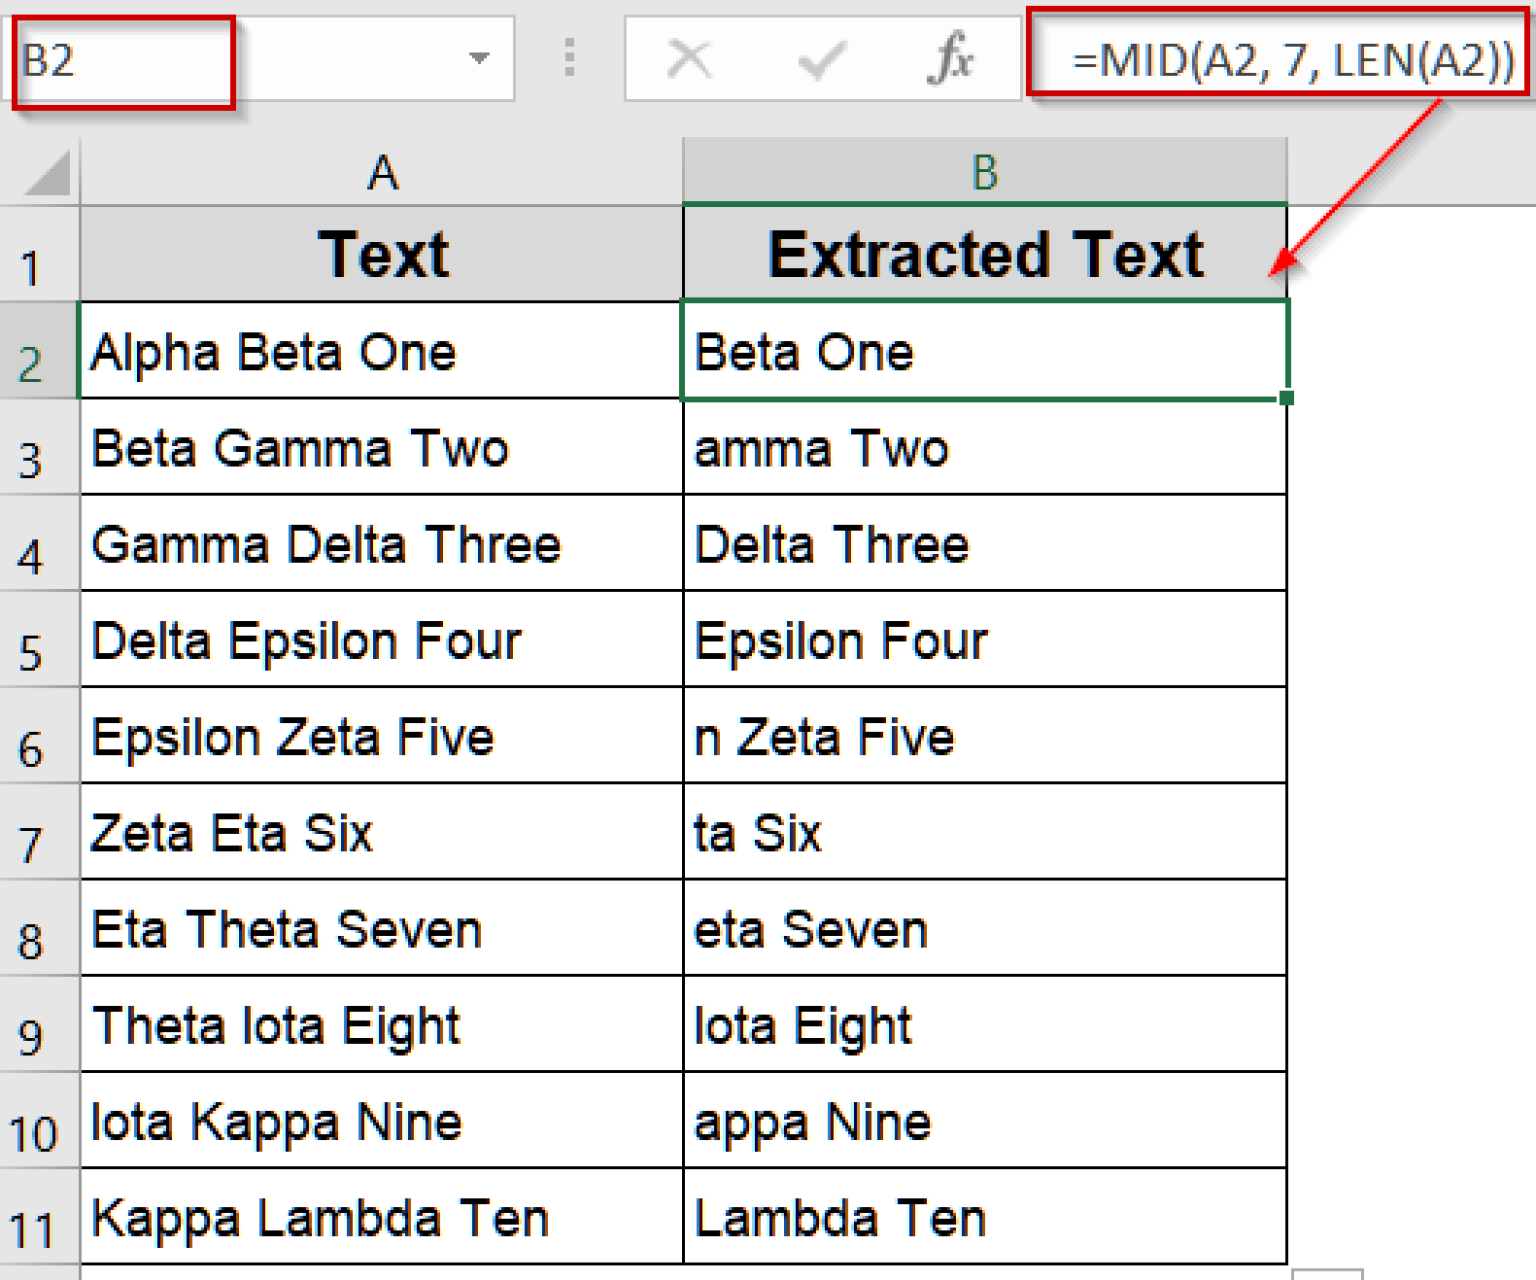The height and width of the screenshot is (1280, 1536).
Task: Click the cell with text Zeta Eta Six
Action: point(382,832)
